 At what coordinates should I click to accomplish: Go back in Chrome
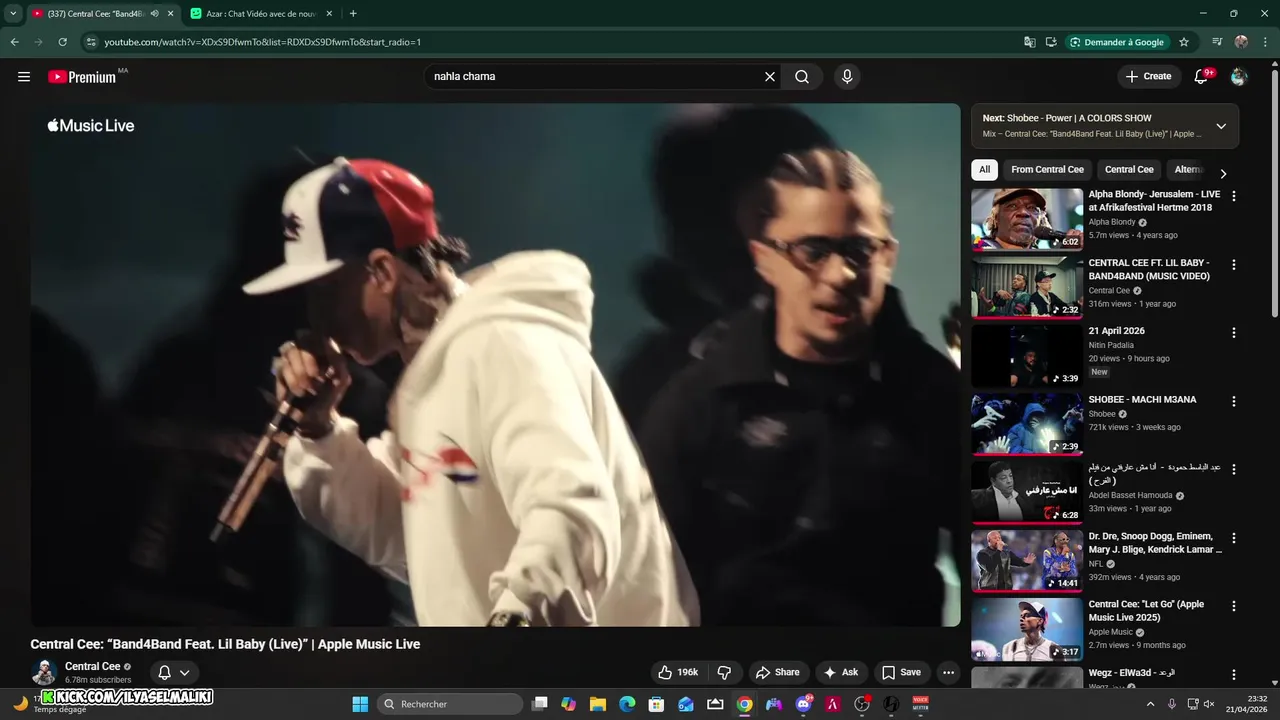tap(14, 42)
